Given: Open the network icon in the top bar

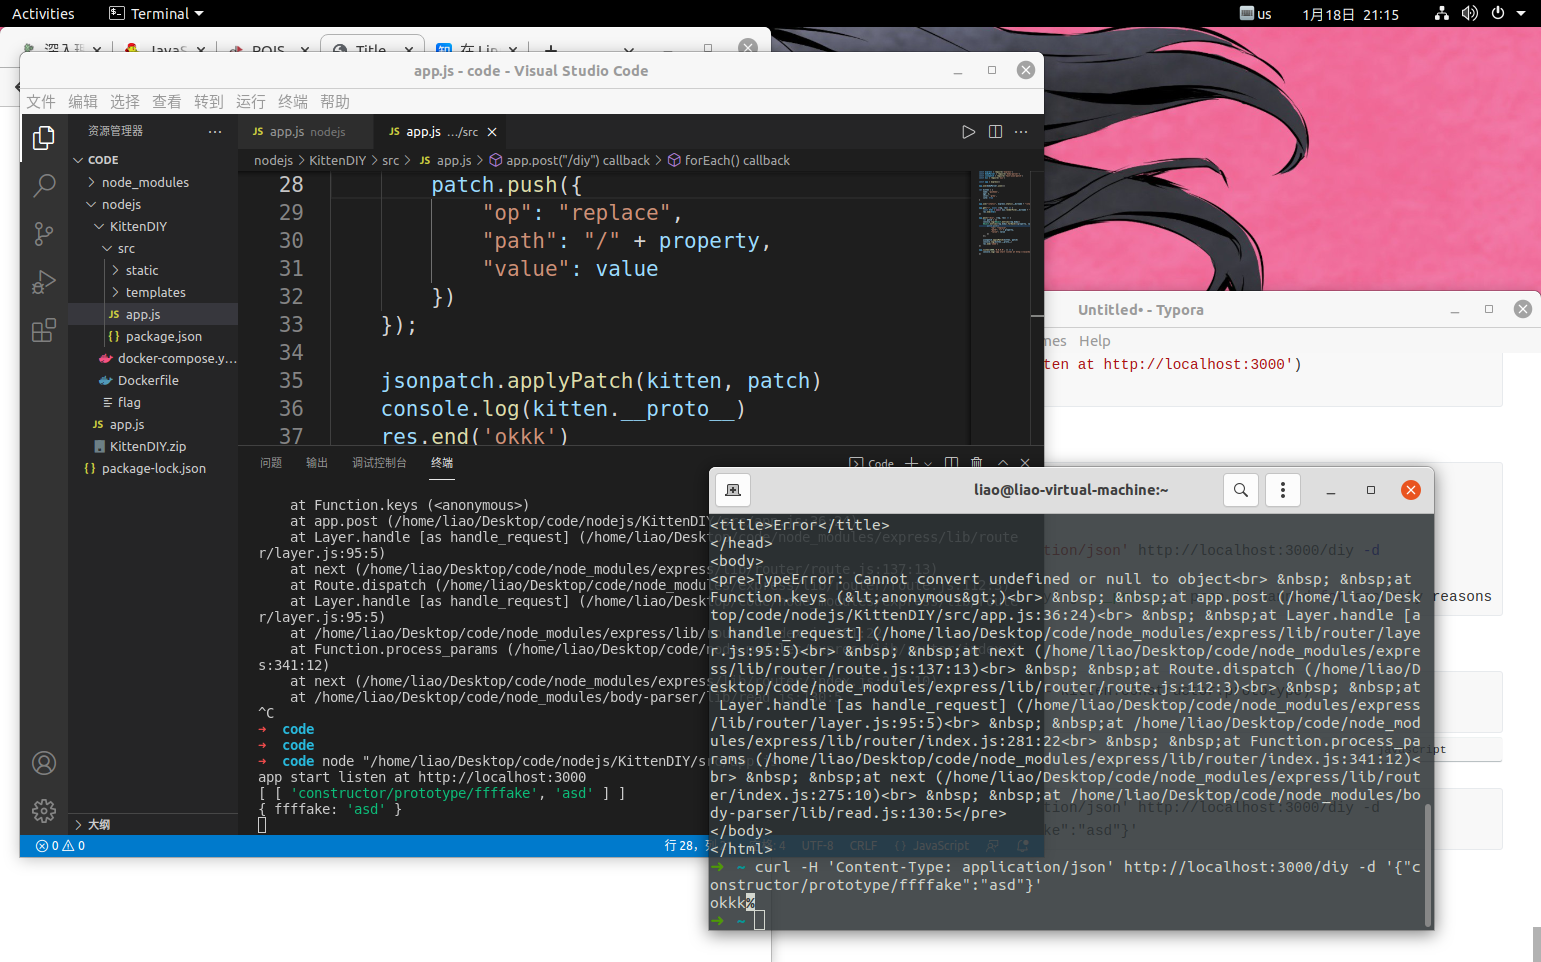Looking at the screenshot, I should click(1441, 14).
